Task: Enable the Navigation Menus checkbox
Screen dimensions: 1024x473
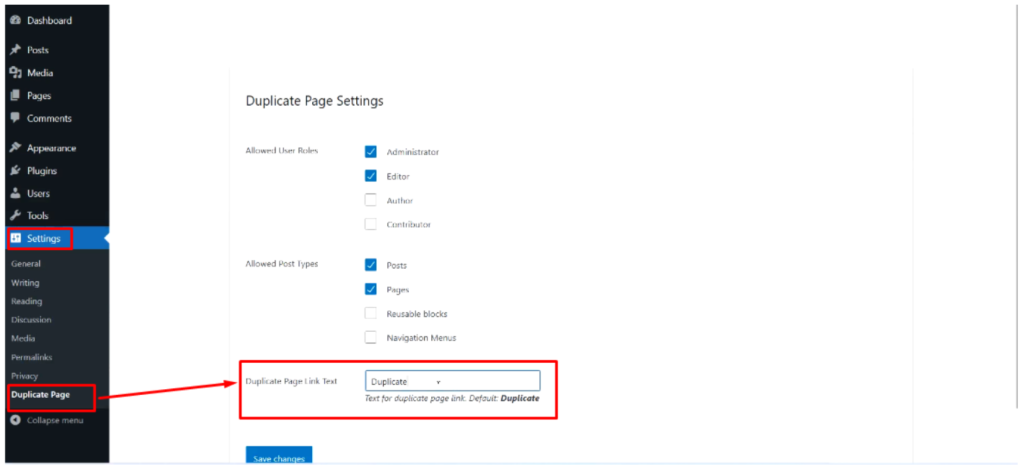Action: 371,337
